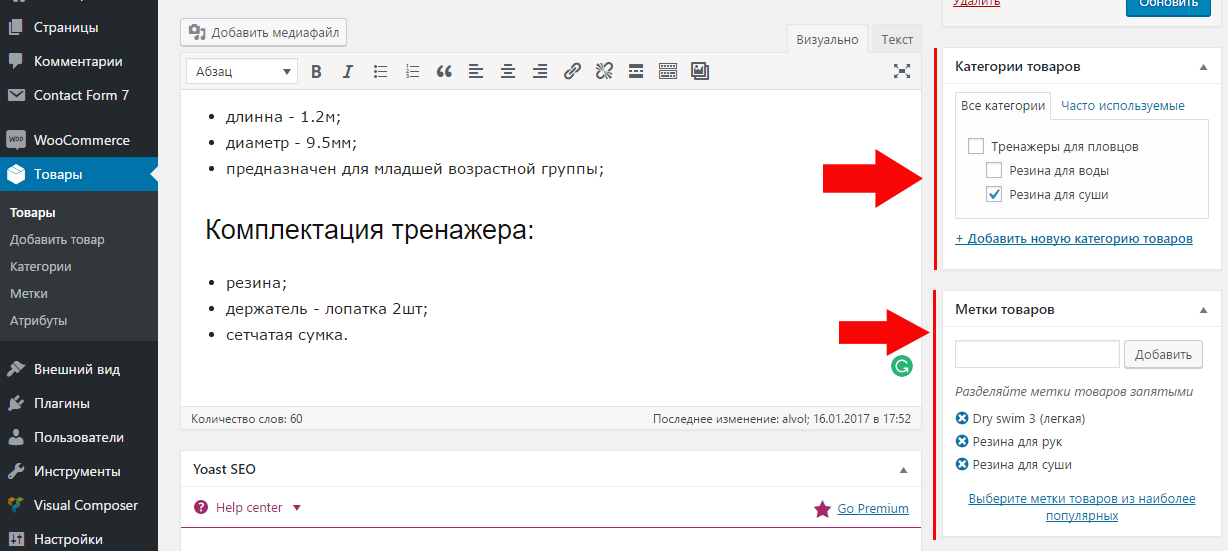Click the Количество слов: 60 status text
1228x551 pixels.
246,419
